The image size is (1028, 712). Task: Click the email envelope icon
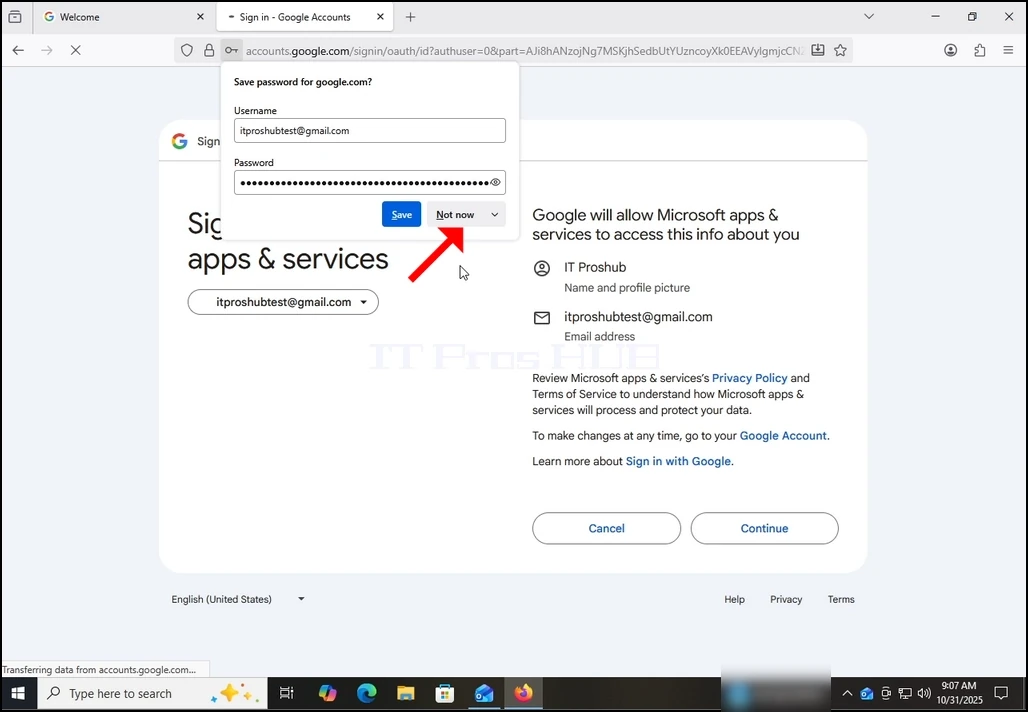[542, 318]
